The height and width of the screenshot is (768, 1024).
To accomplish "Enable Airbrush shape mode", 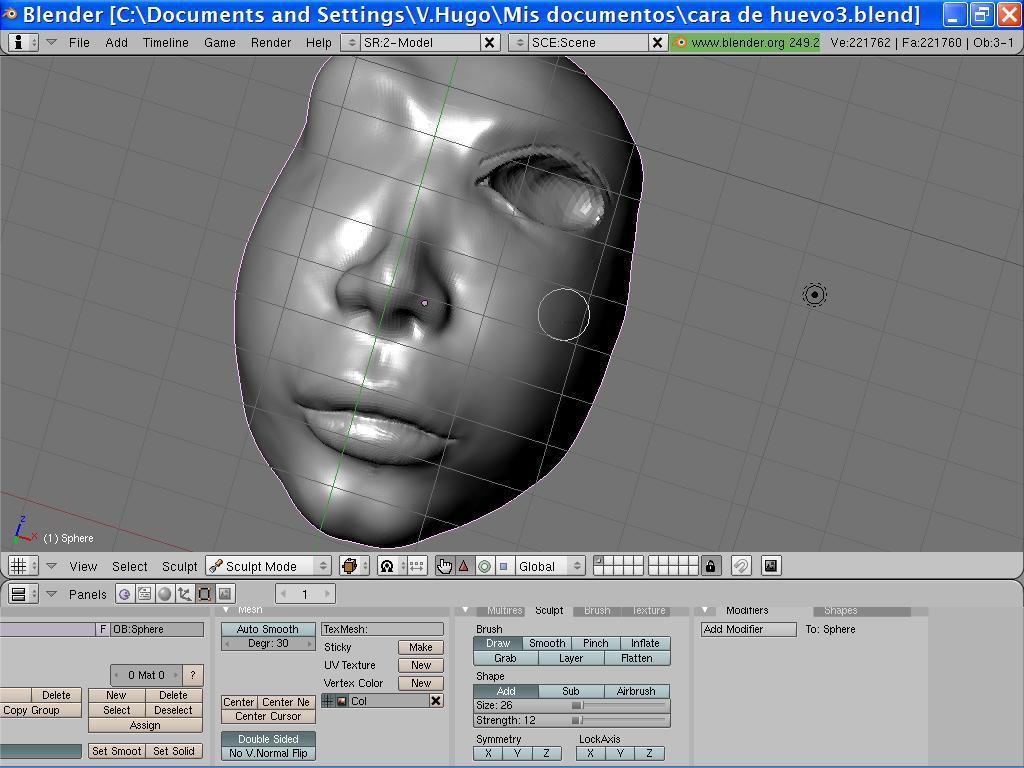I will click(x=636, y=691).
